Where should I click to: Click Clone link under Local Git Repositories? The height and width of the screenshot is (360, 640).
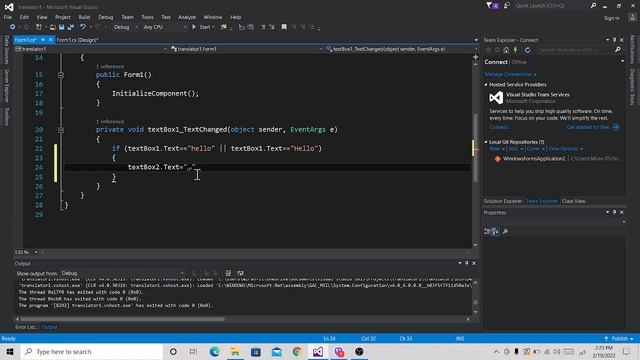pos(533,149)
